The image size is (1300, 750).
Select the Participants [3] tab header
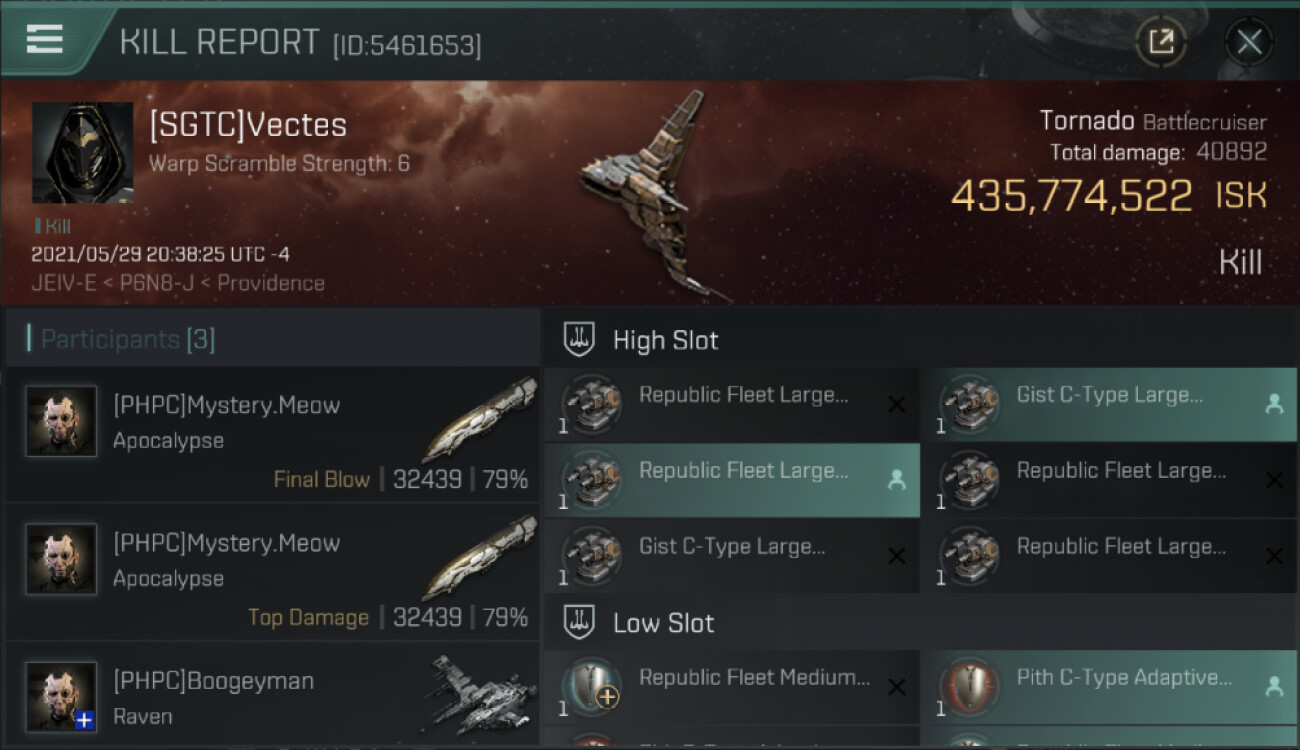coord(128,340)
